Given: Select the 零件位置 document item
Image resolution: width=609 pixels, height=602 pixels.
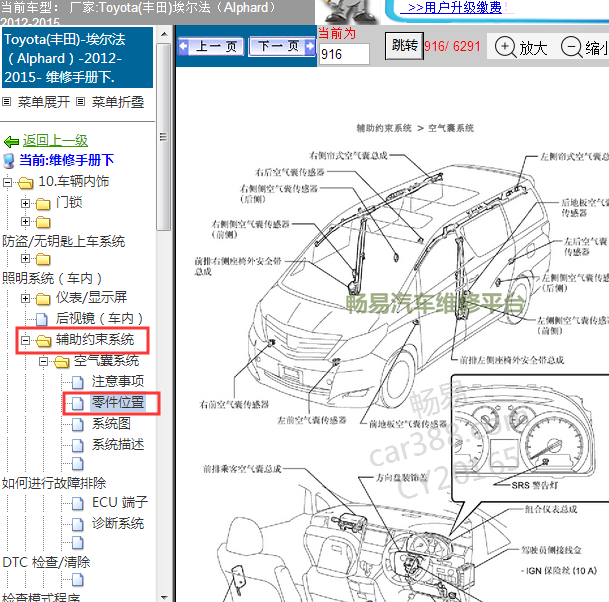Looking at the screenshot, I should tap(117, 402).
